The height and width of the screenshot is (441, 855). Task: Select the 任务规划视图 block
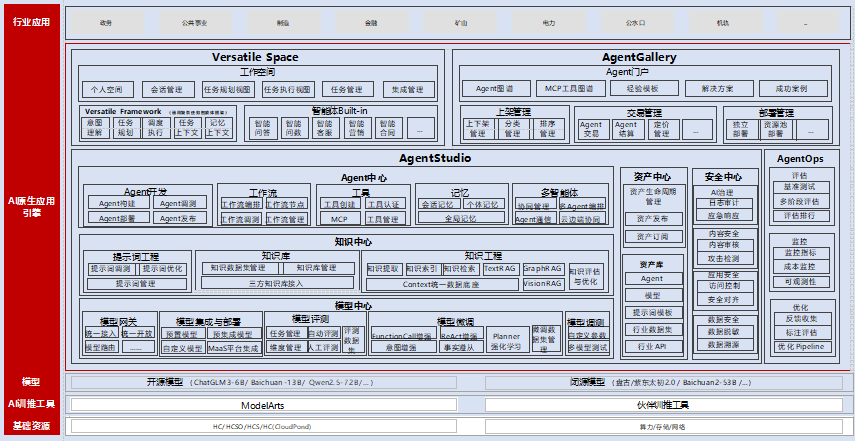point(228,88)
